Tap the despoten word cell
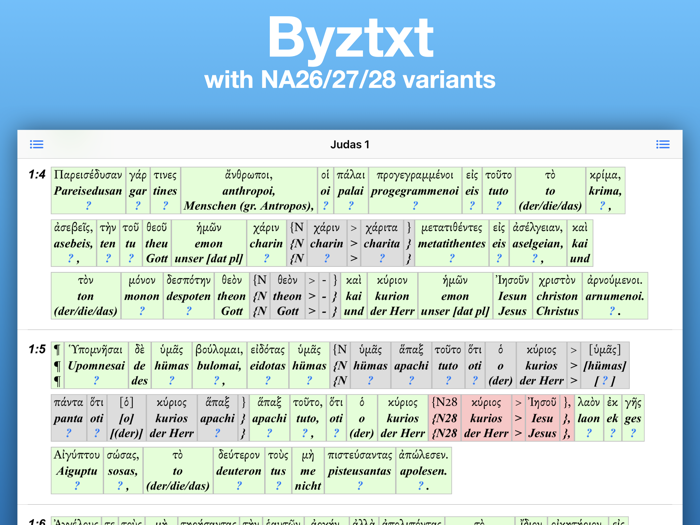The image size is (700, 525). click(x=188, y=296)
